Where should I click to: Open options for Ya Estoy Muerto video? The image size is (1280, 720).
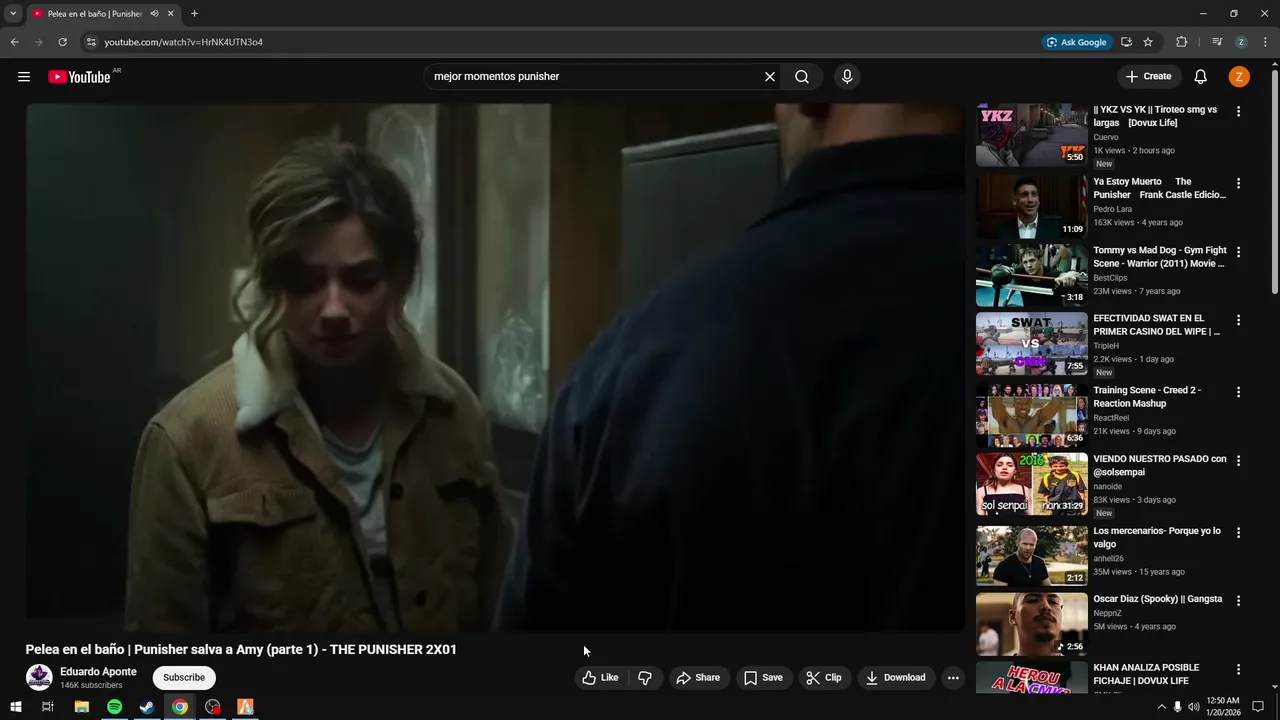pos(1238,184)
